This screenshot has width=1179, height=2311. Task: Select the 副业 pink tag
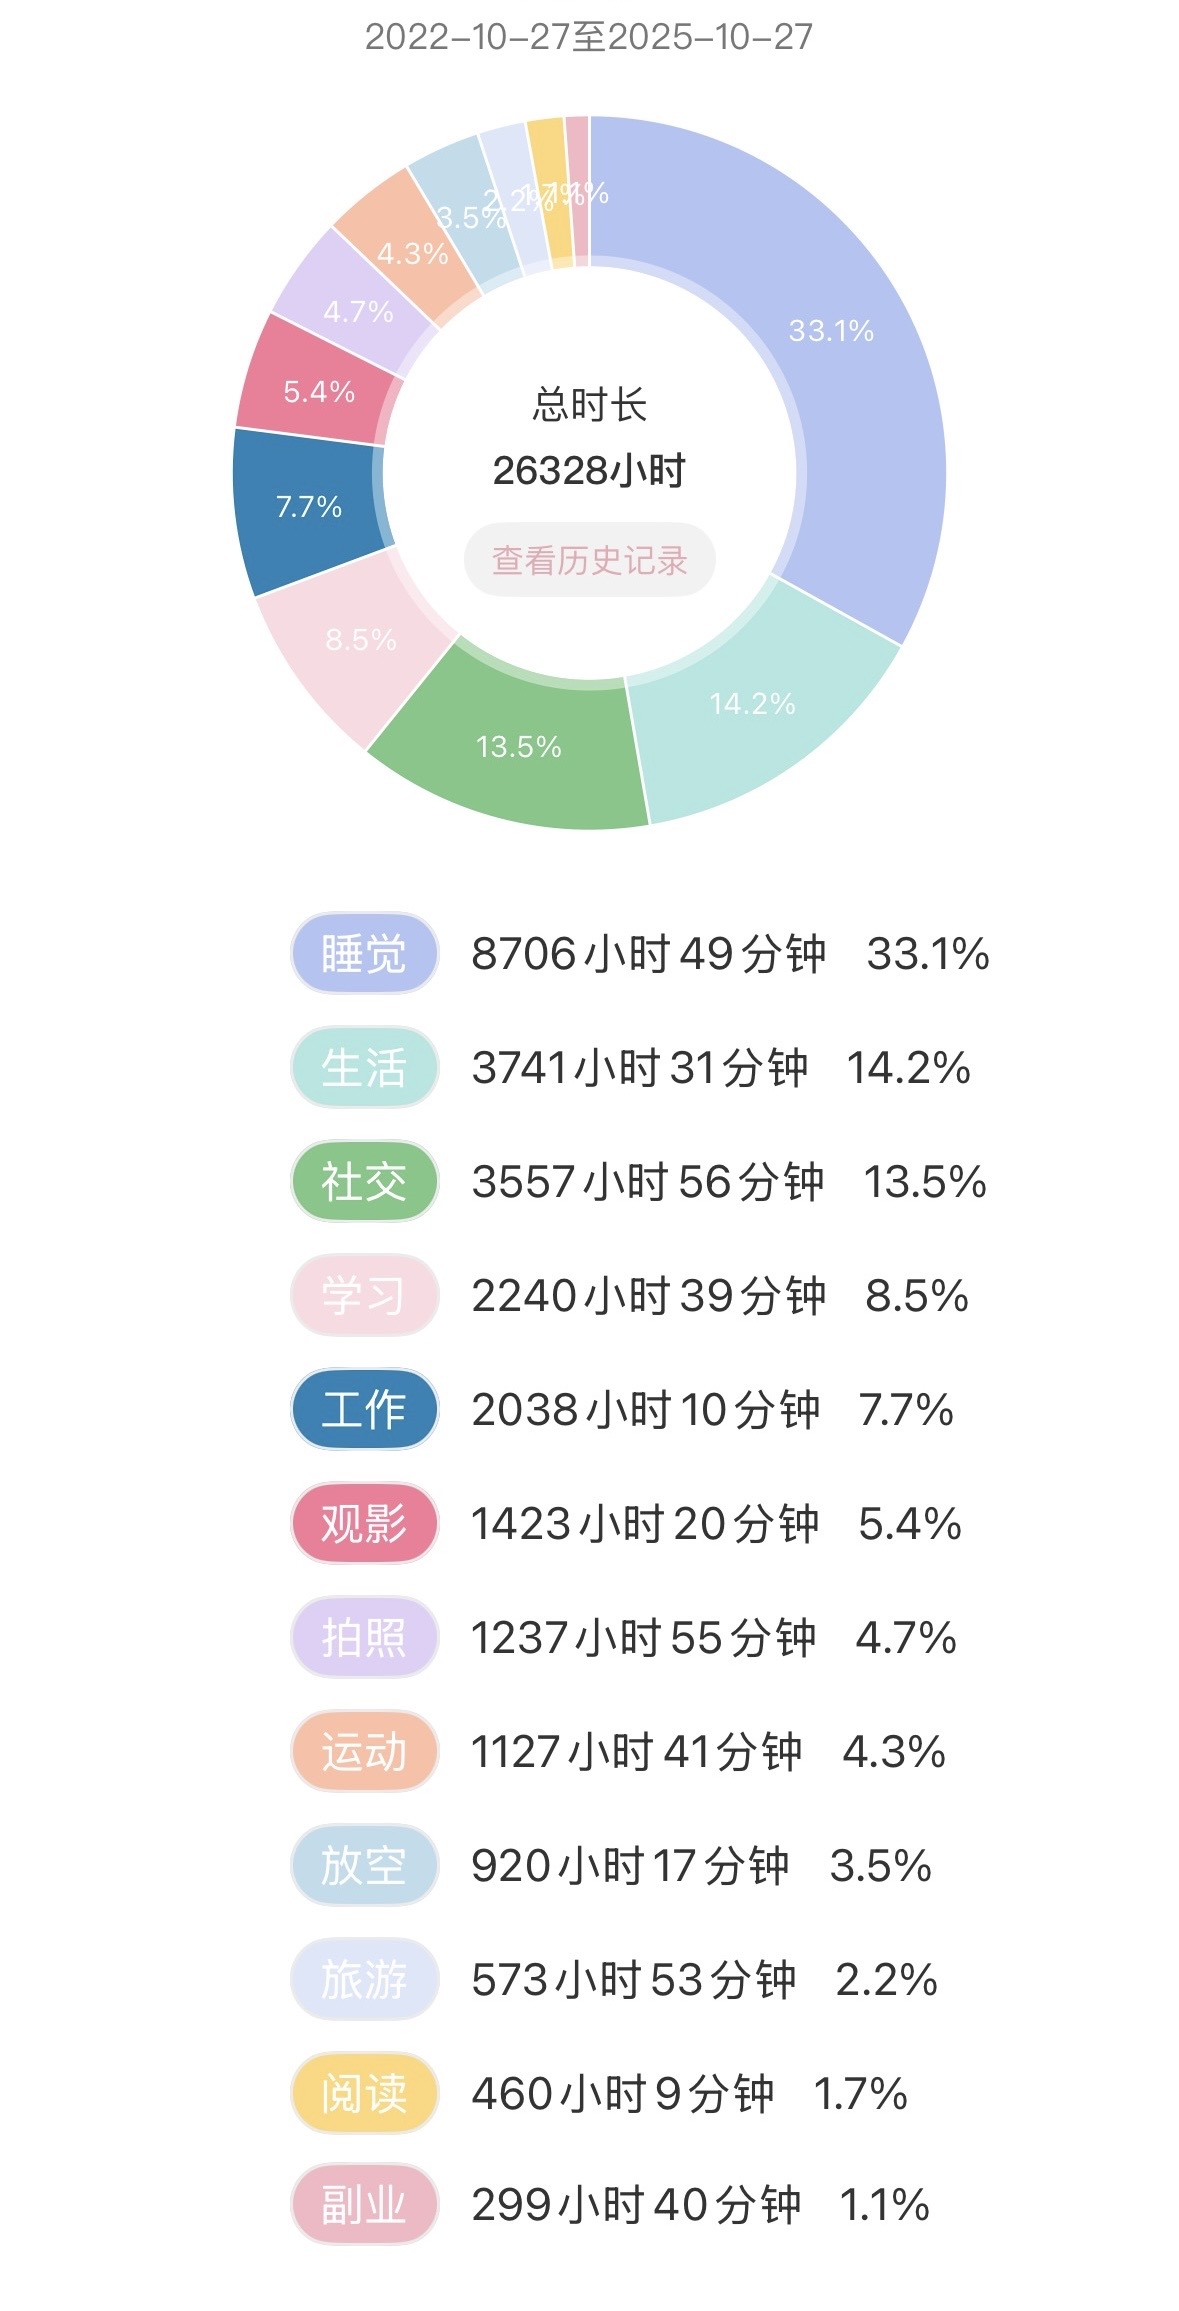click(x=364, y=2205)
